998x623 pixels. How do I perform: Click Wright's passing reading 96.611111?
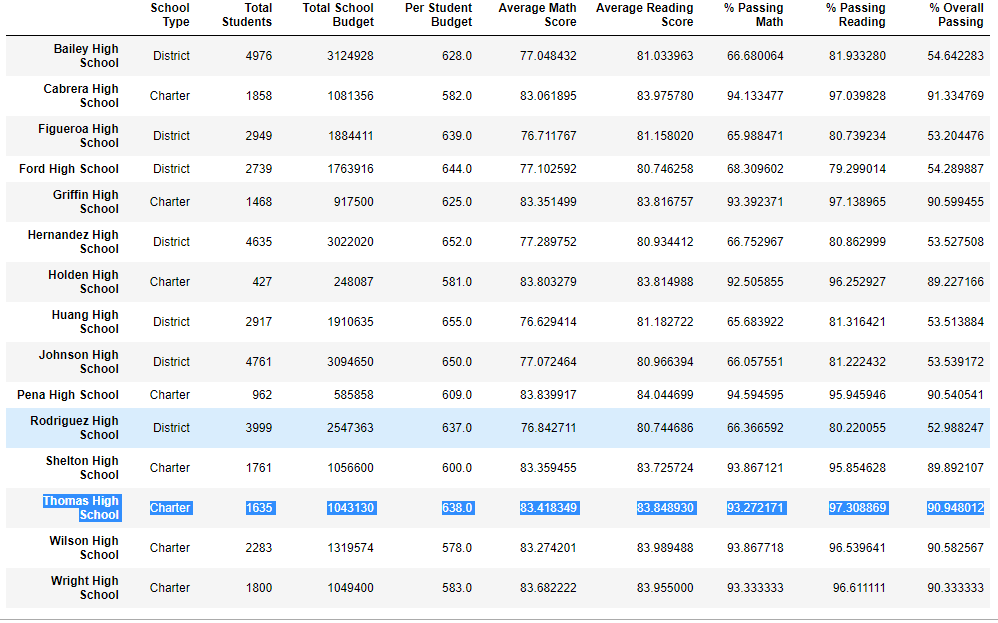point(859,588)
